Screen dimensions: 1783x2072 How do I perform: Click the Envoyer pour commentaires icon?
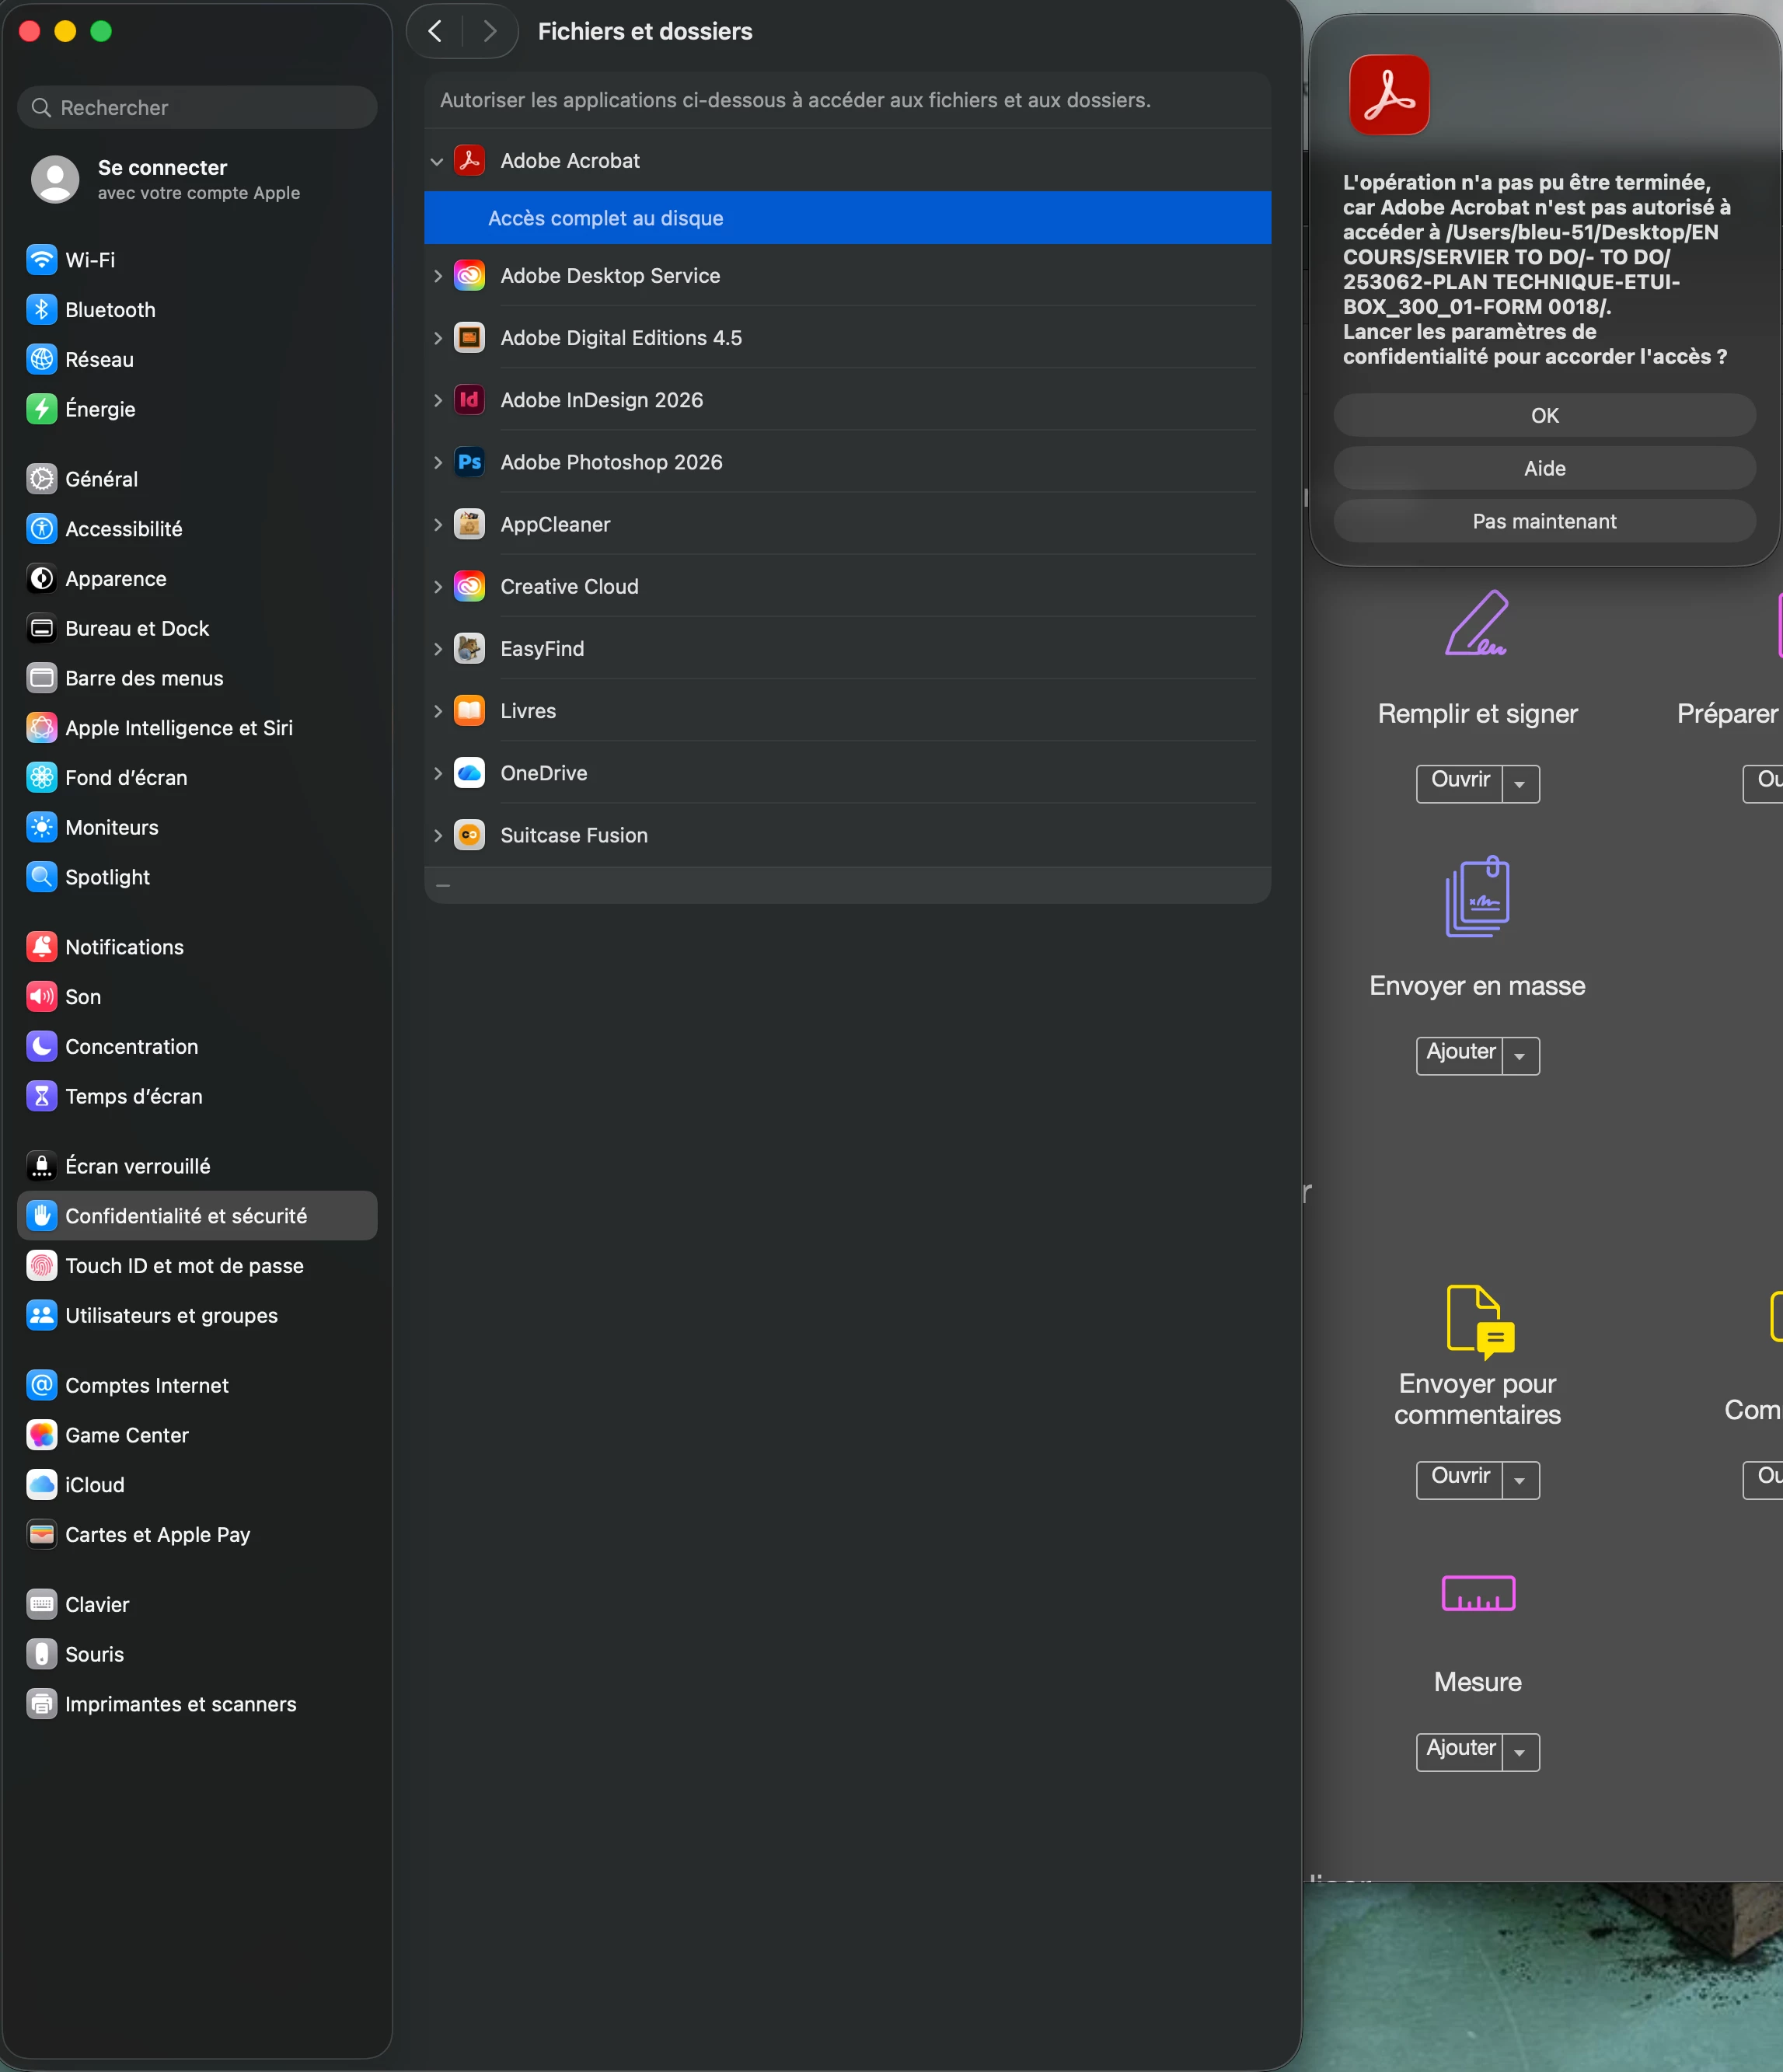[x=1479, y=1320]
